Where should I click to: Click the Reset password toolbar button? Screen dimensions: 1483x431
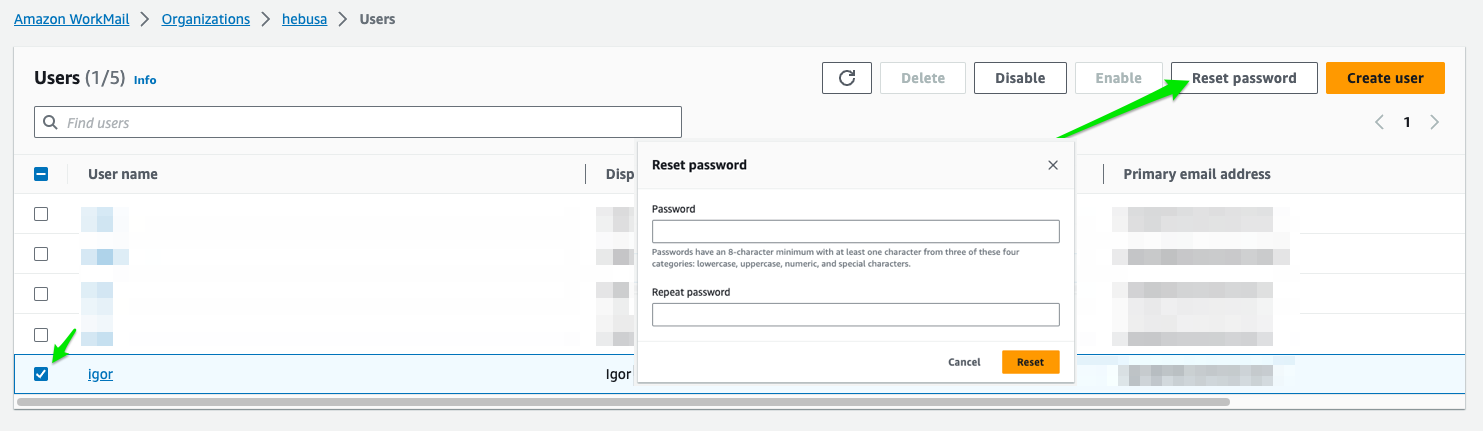point(1243,78)
